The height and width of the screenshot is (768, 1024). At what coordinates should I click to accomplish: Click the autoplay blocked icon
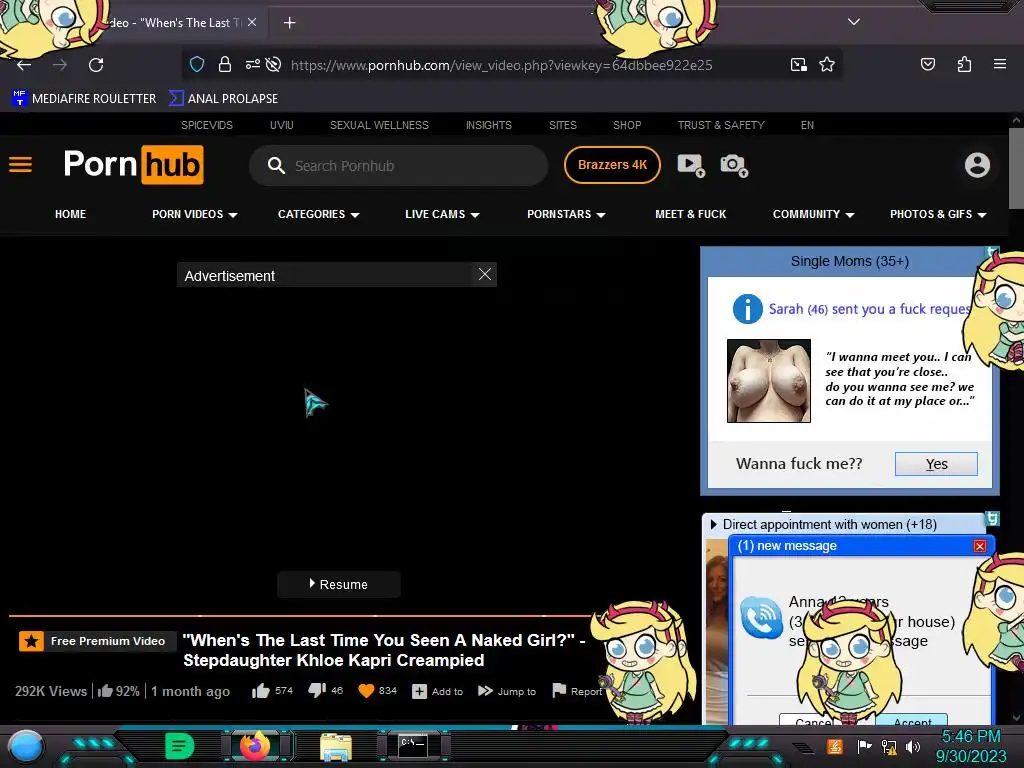coord(274,64)
